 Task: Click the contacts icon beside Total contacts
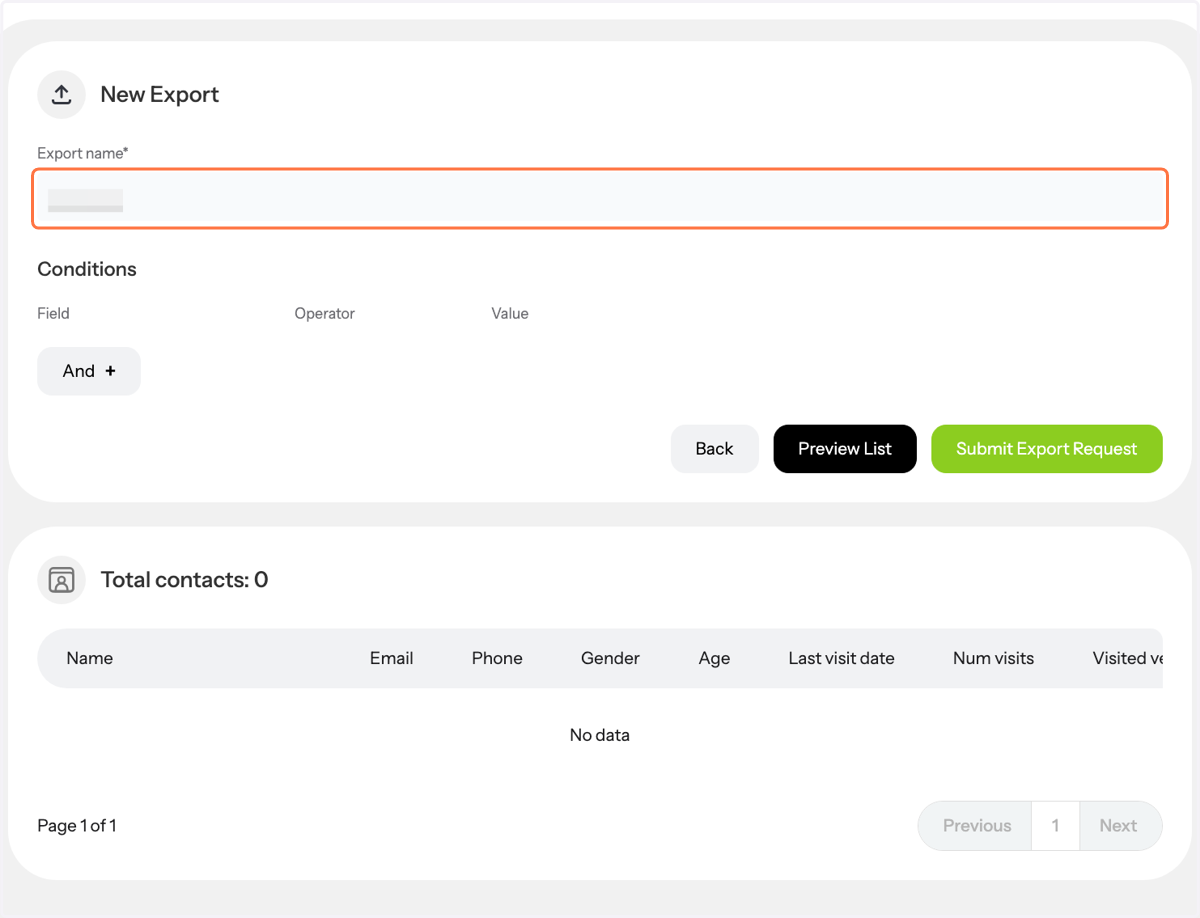(61, 580)
